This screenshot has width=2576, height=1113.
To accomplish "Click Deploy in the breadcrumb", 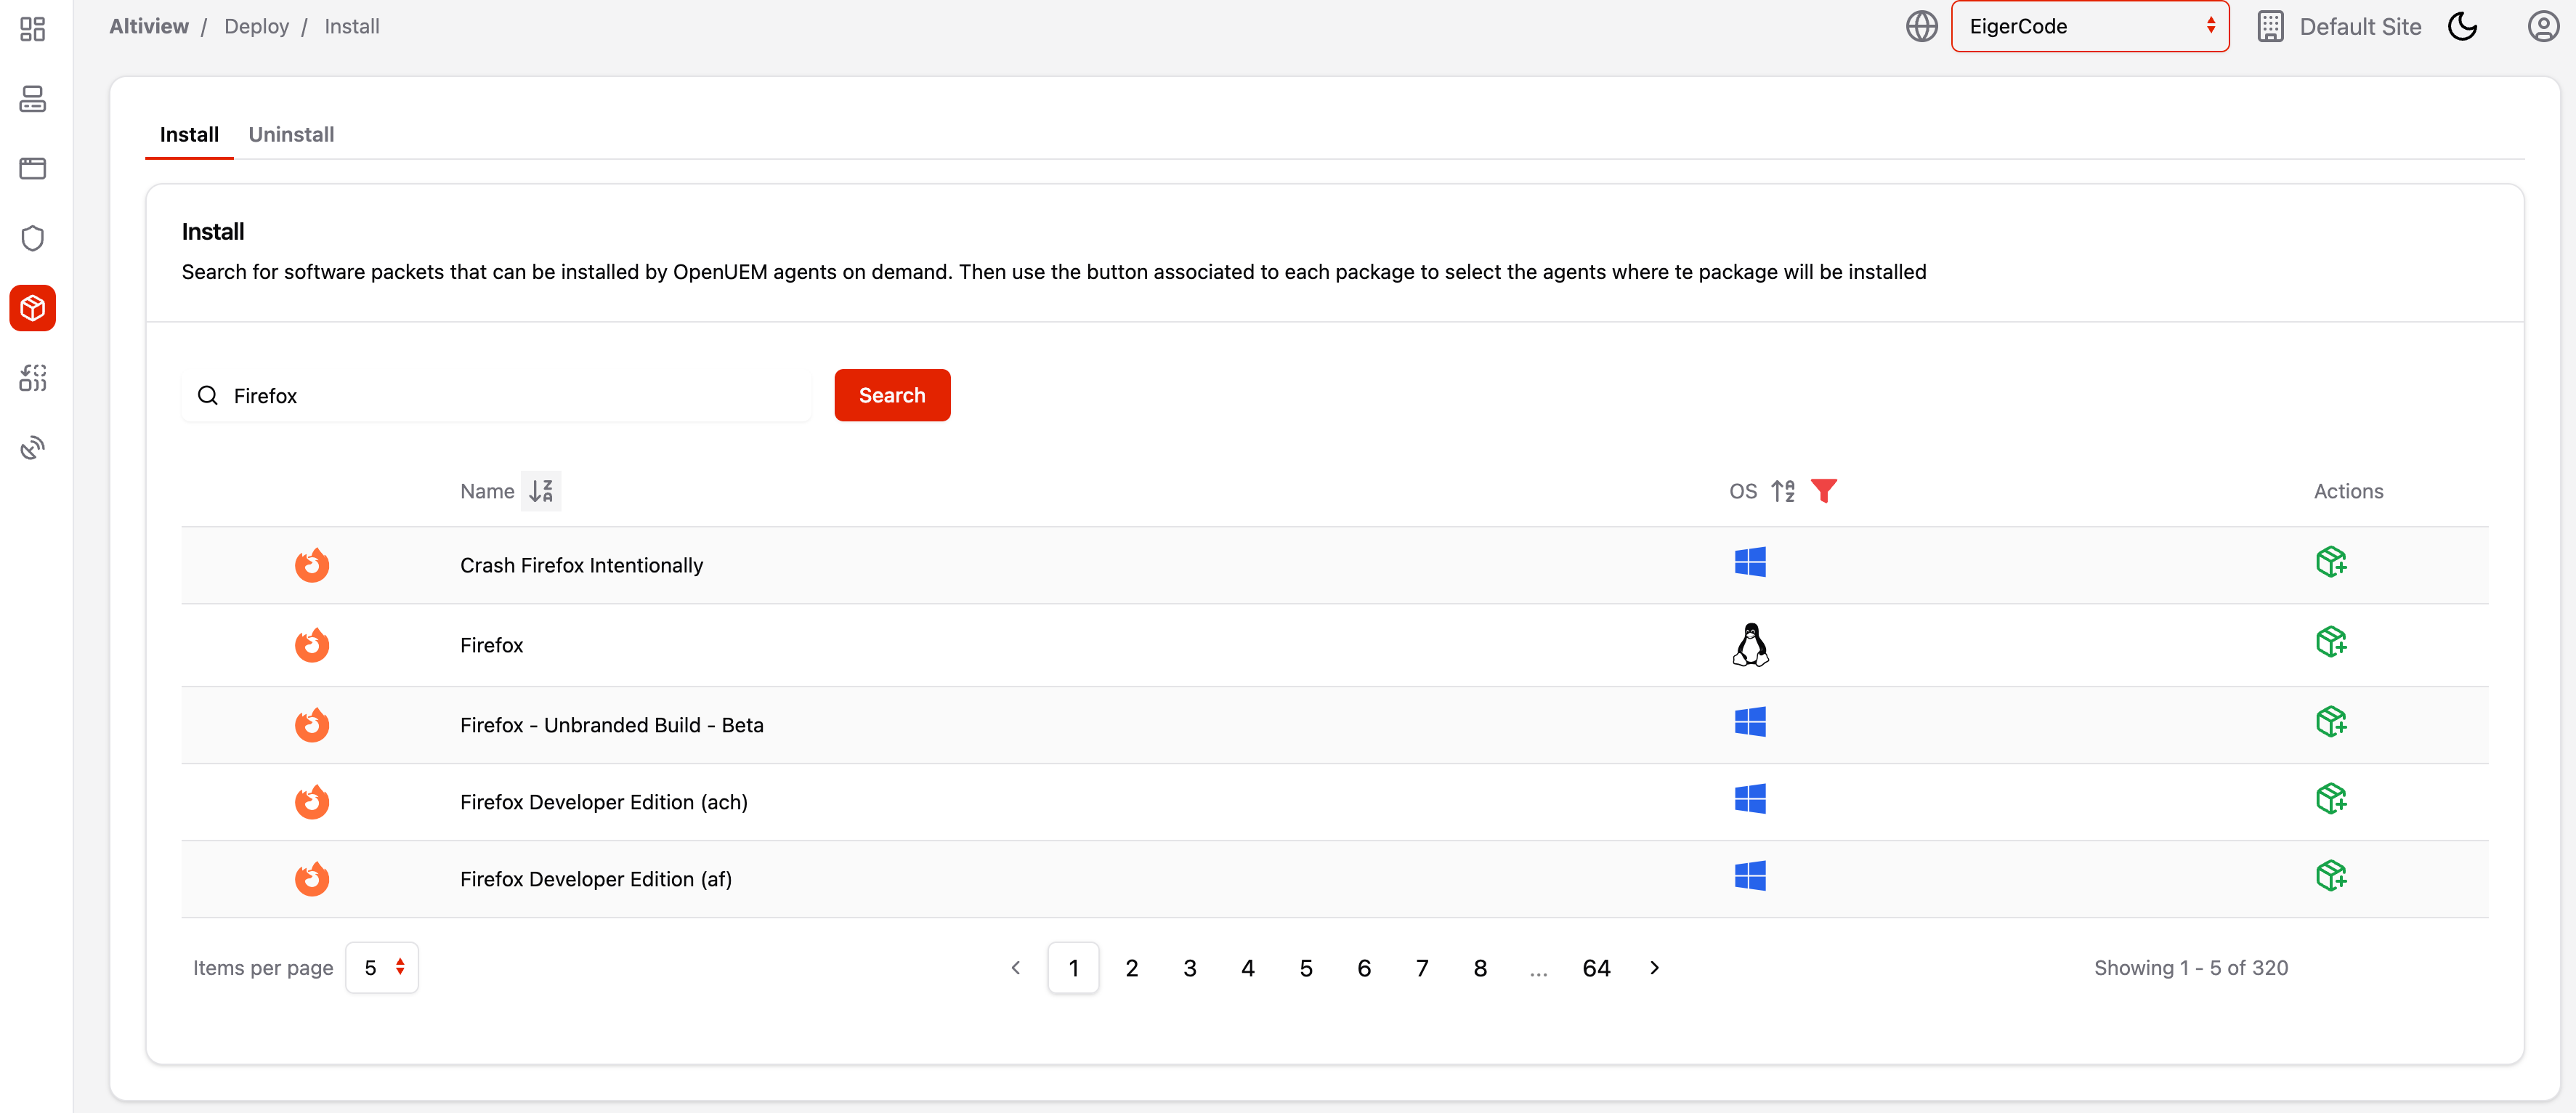I will (x=256, y=27).
